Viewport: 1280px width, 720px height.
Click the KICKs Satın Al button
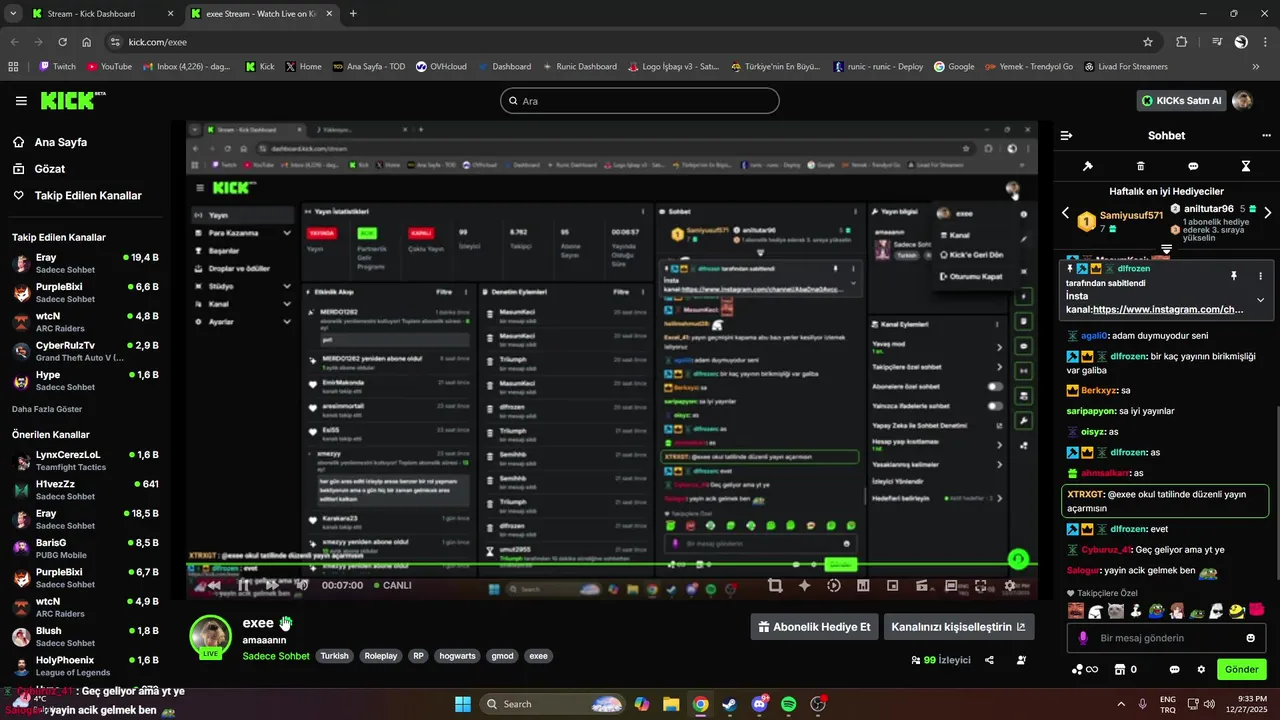pyautogui.click(x=1182, y=100)
